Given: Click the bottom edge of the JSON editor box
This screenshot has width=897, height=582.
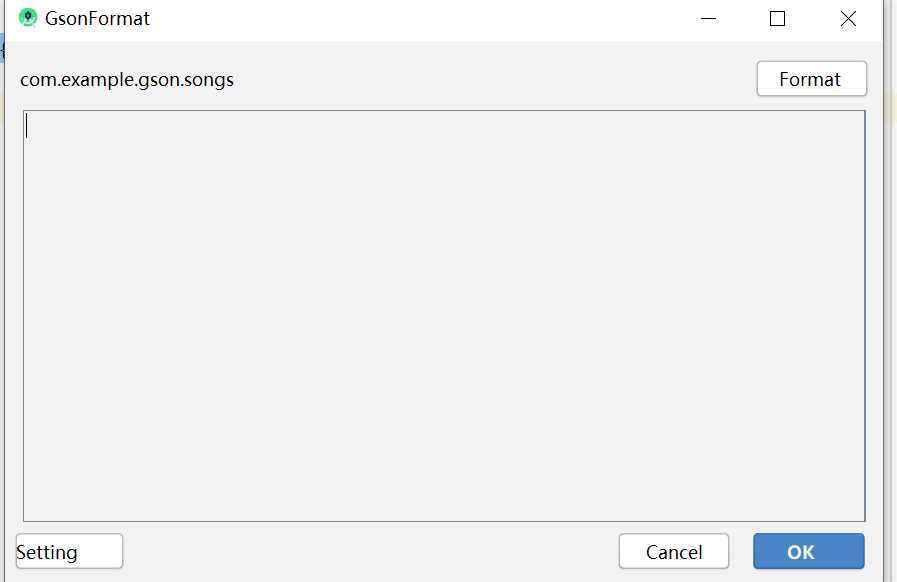Looking at the screenshot, I should [444, 521].
